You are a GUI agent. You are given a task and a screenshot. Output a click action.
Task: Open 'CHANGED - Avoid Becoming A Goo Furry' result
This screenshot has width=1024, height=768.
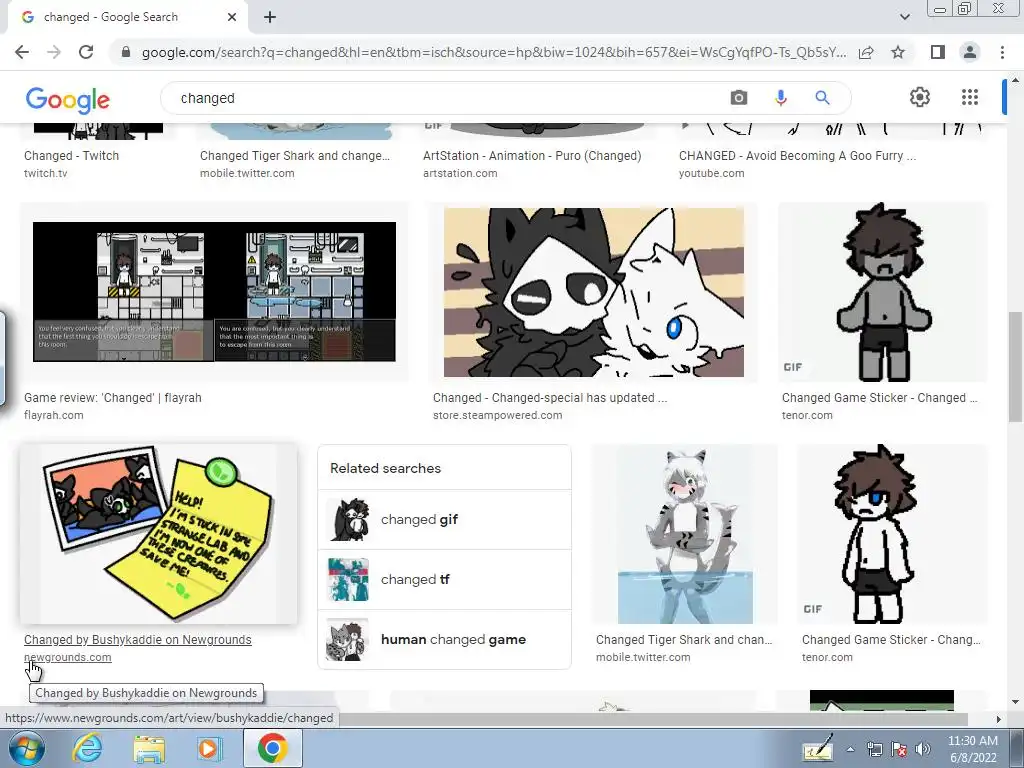(797, 155)
